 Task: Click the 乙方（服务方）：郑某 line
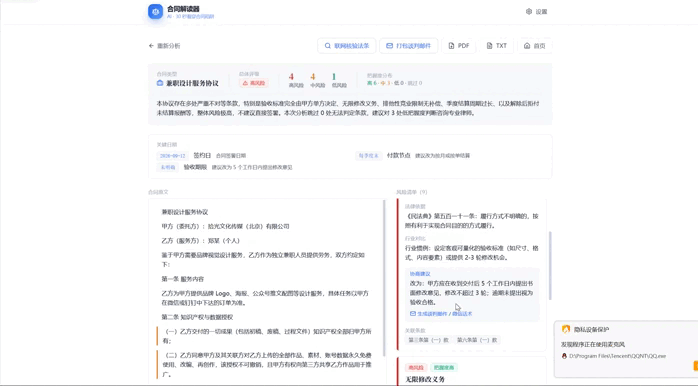(201, 241)
